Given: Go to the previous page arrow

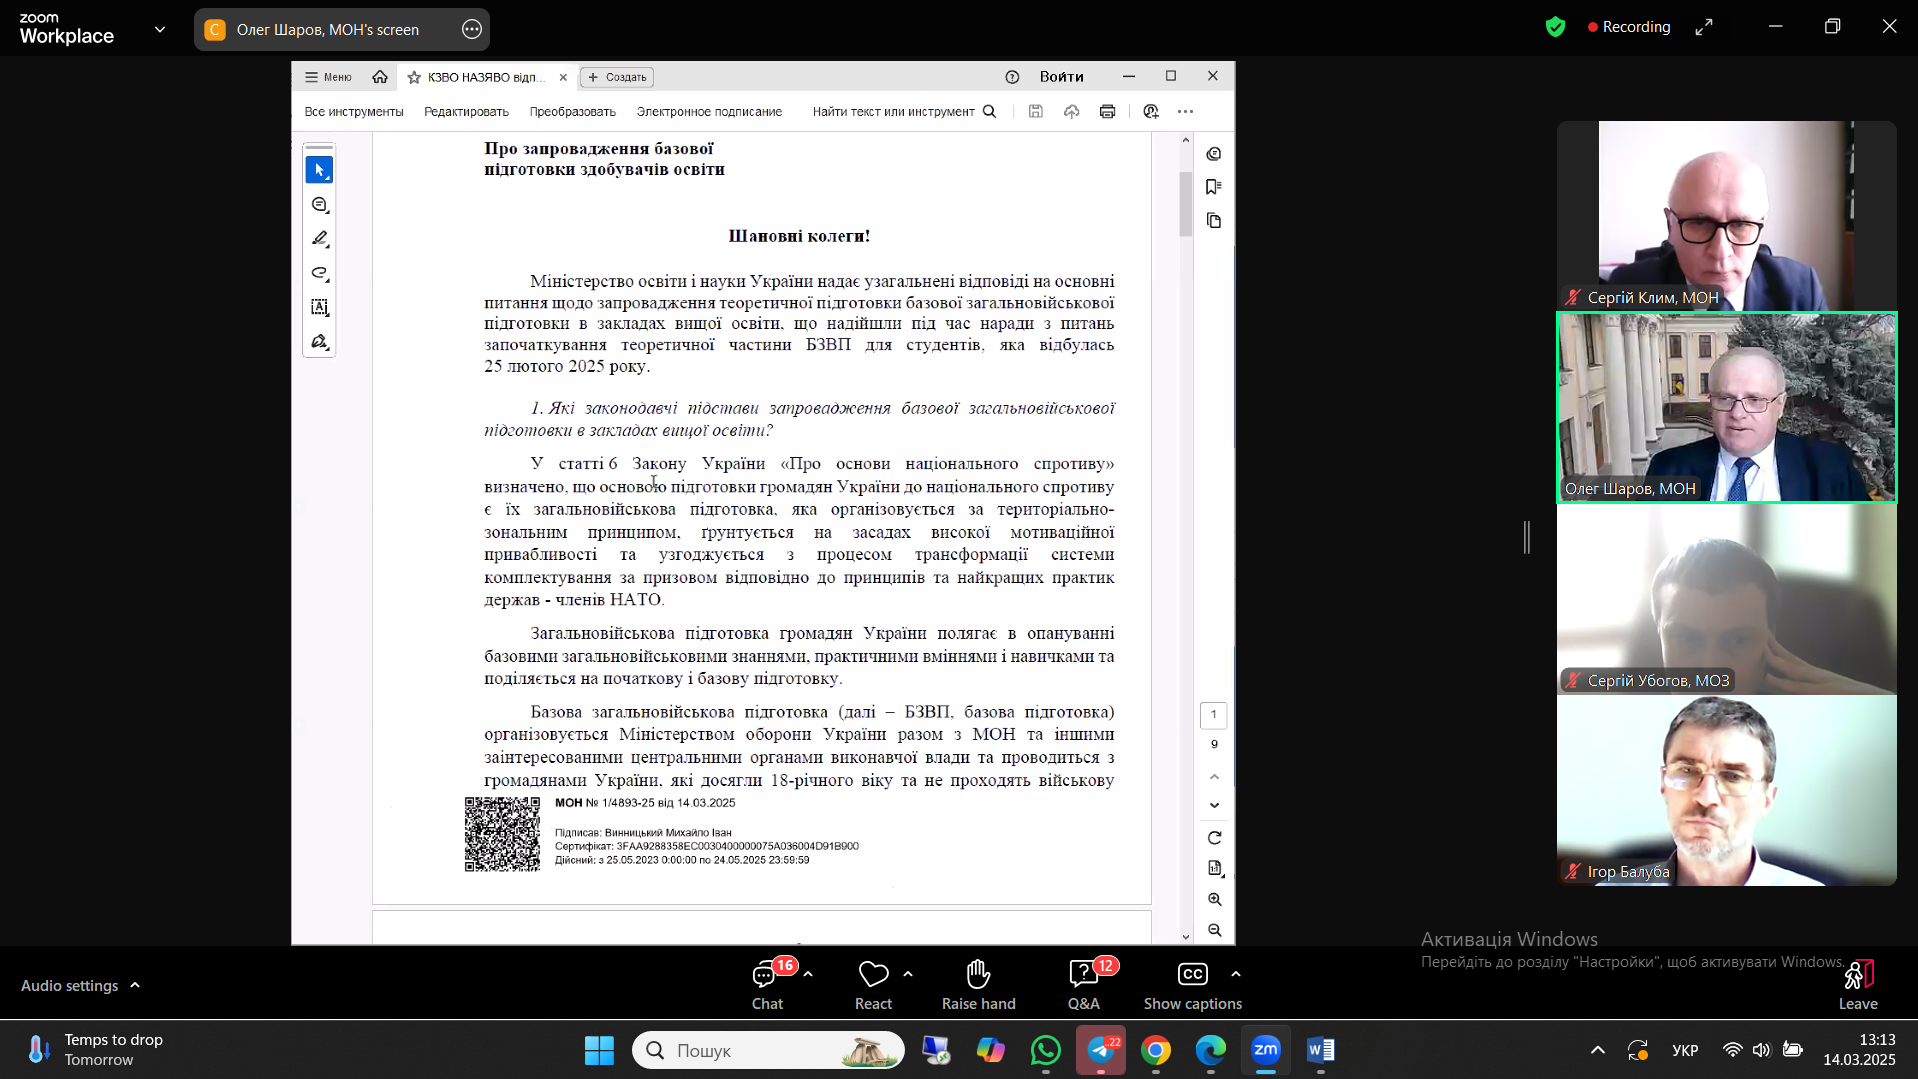Looking at the screenshot, I should point(1214,776).
